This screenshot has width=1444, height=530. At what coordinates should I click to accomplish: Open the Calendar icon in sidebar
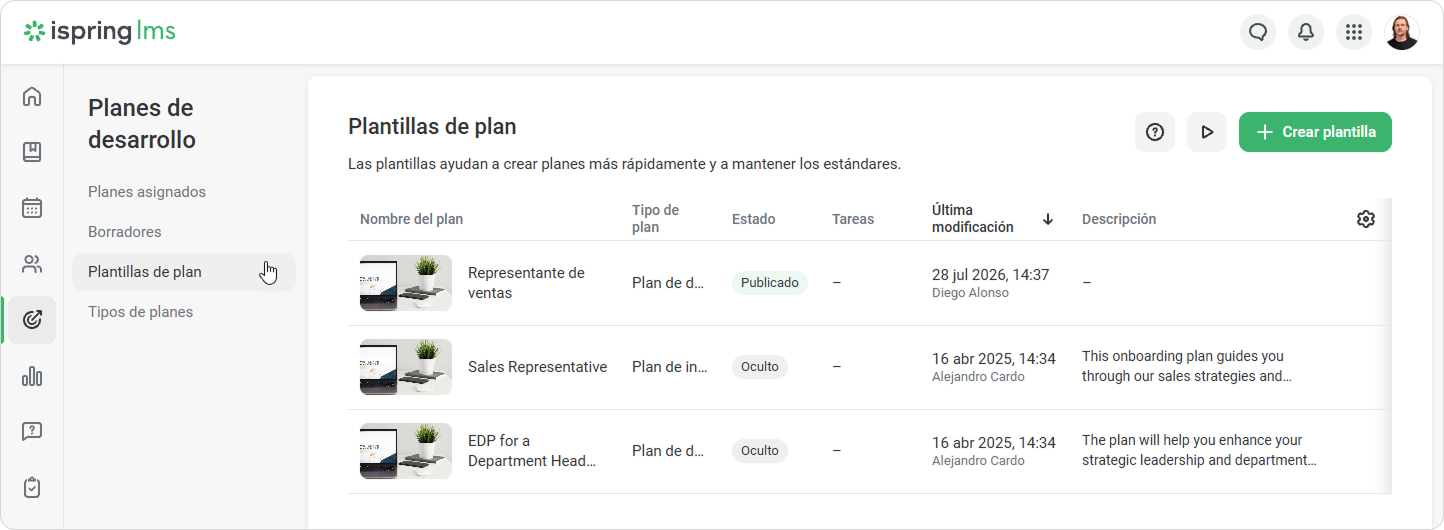[32, 208]
